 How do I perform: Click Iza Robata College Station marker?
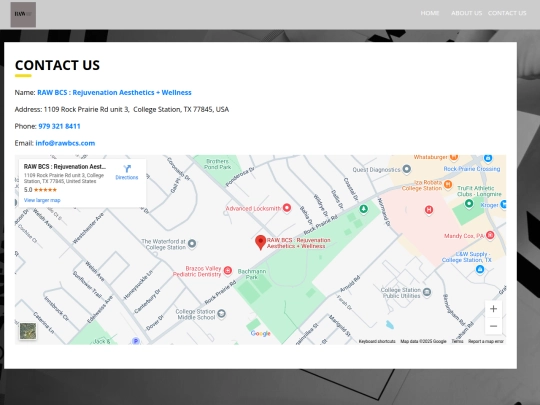pyautogui.click(x=448, y=185)
